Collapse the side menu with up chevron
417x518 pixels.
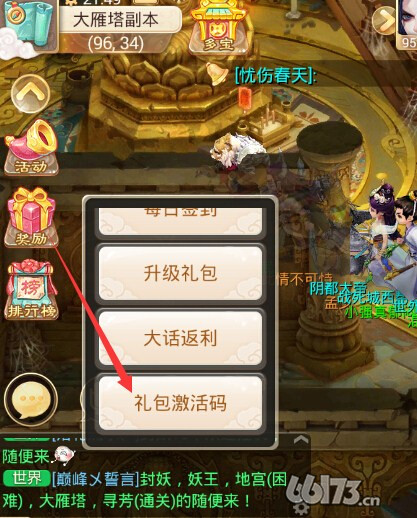click(30, 94)
